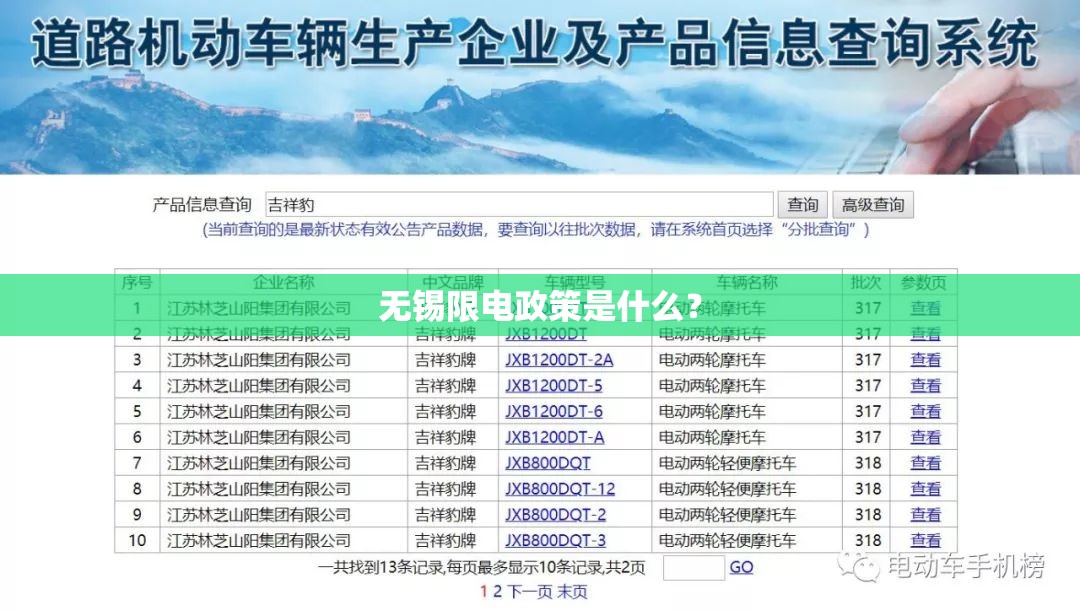Select batch number 317 in row 6
This screenshot has width=1080, height=611.
point(866,437)
